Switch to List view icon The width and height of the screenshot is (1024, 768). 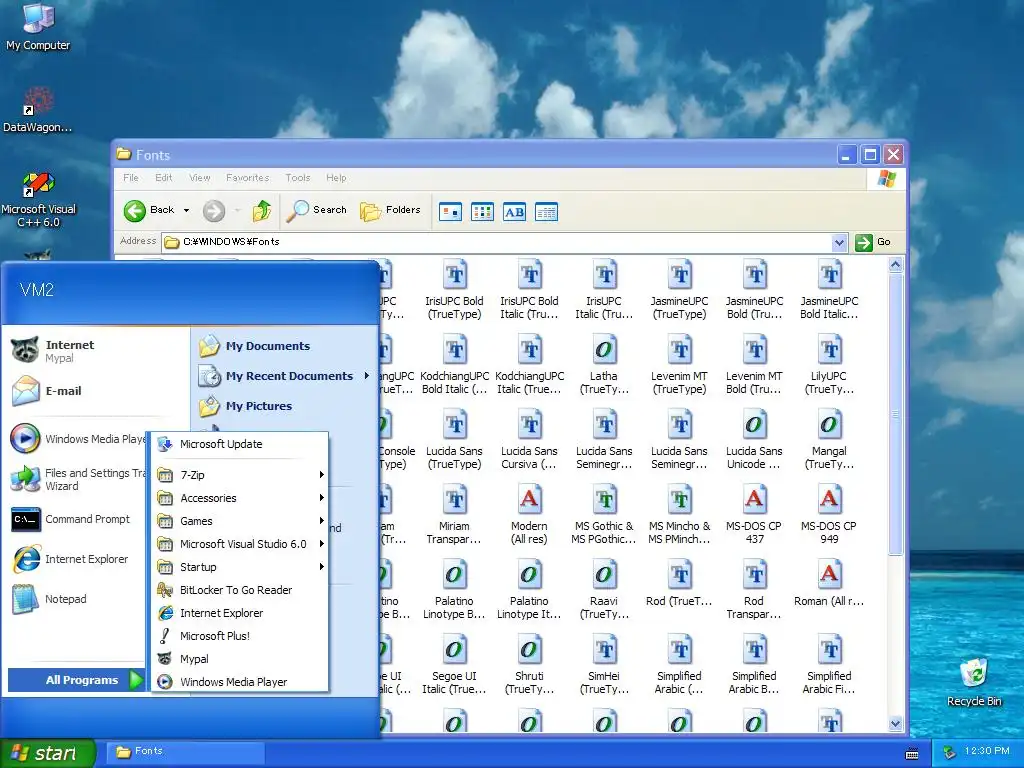coord(482,212)
